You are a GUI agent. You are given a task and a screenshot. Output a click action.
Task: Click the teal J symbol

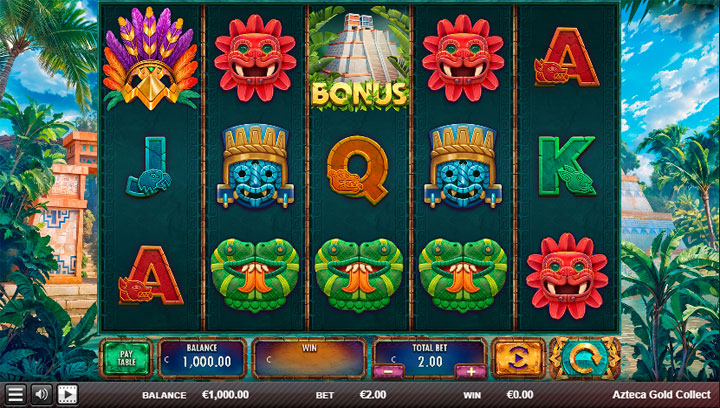point(149,167)
